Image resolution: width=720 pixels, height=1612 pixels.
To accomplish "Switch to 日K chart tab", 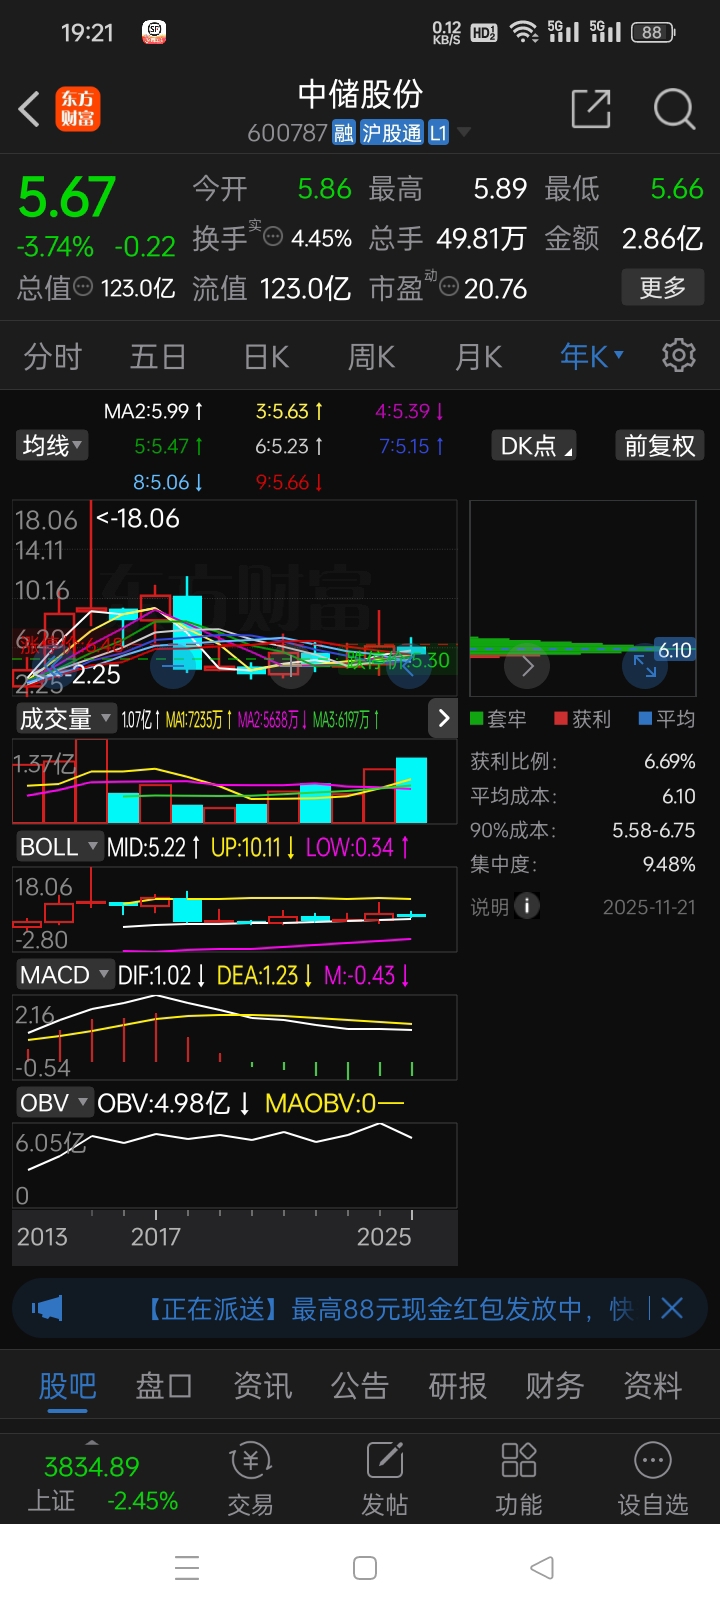I will [266, 356].
